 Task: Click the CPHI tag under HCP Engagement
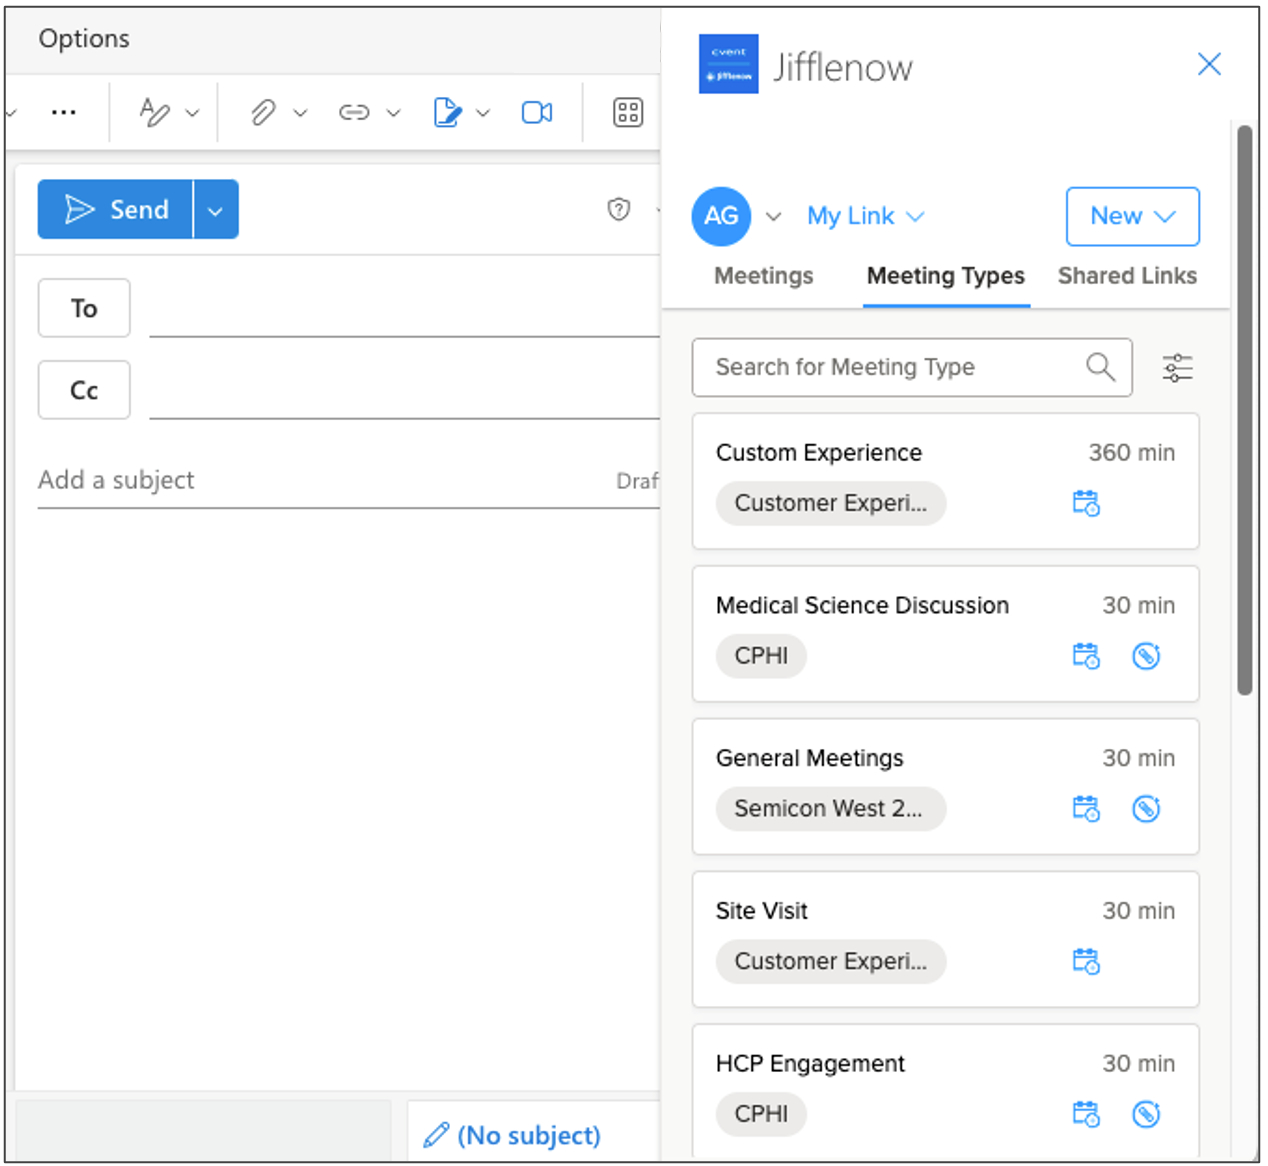[761, 1114]
